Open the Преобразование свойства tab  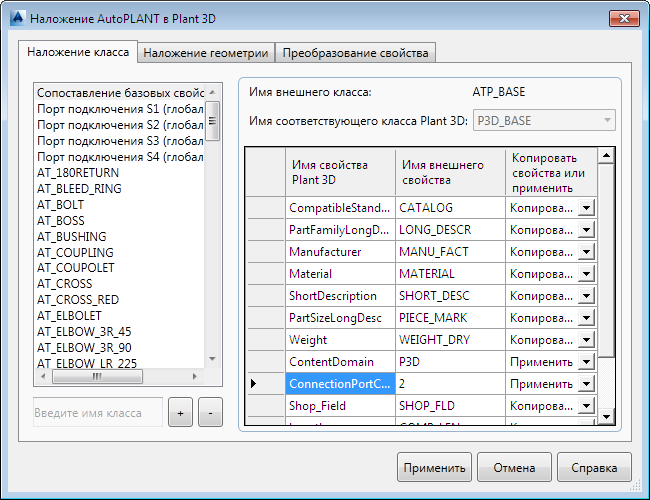(355, 53)
